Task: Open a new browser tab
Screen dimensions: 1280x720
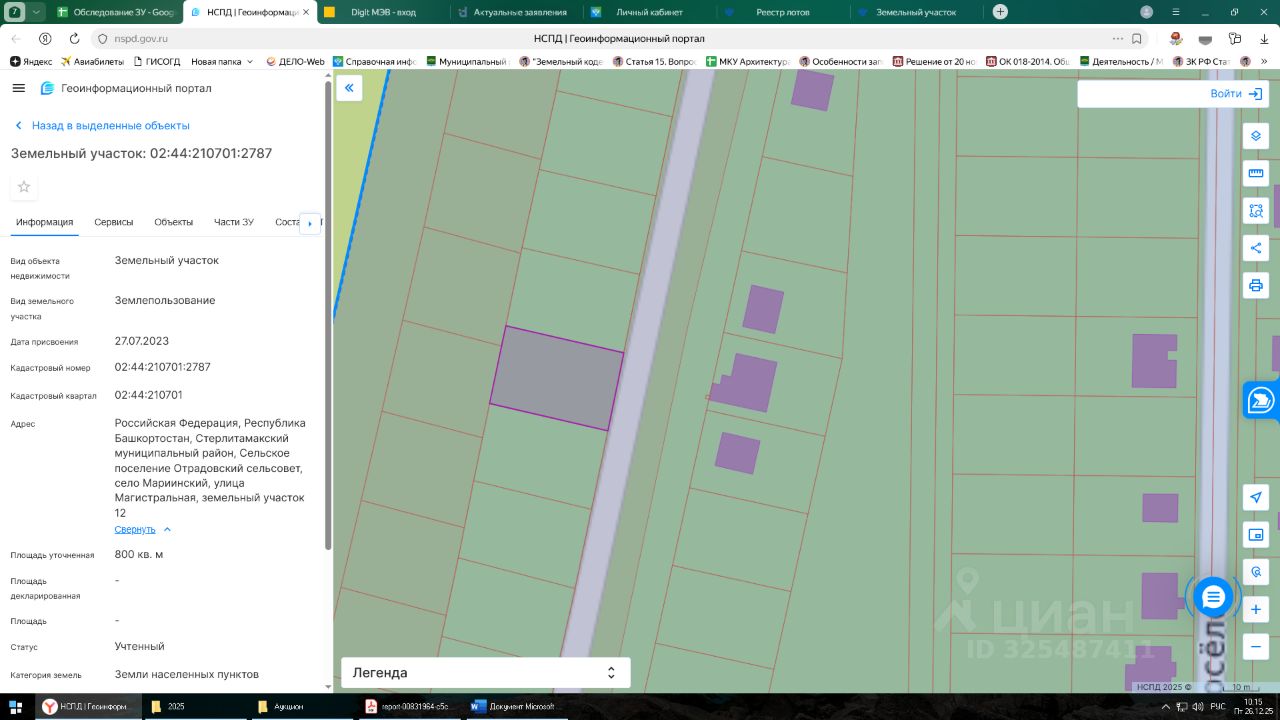Action: tap(1000, 12)
